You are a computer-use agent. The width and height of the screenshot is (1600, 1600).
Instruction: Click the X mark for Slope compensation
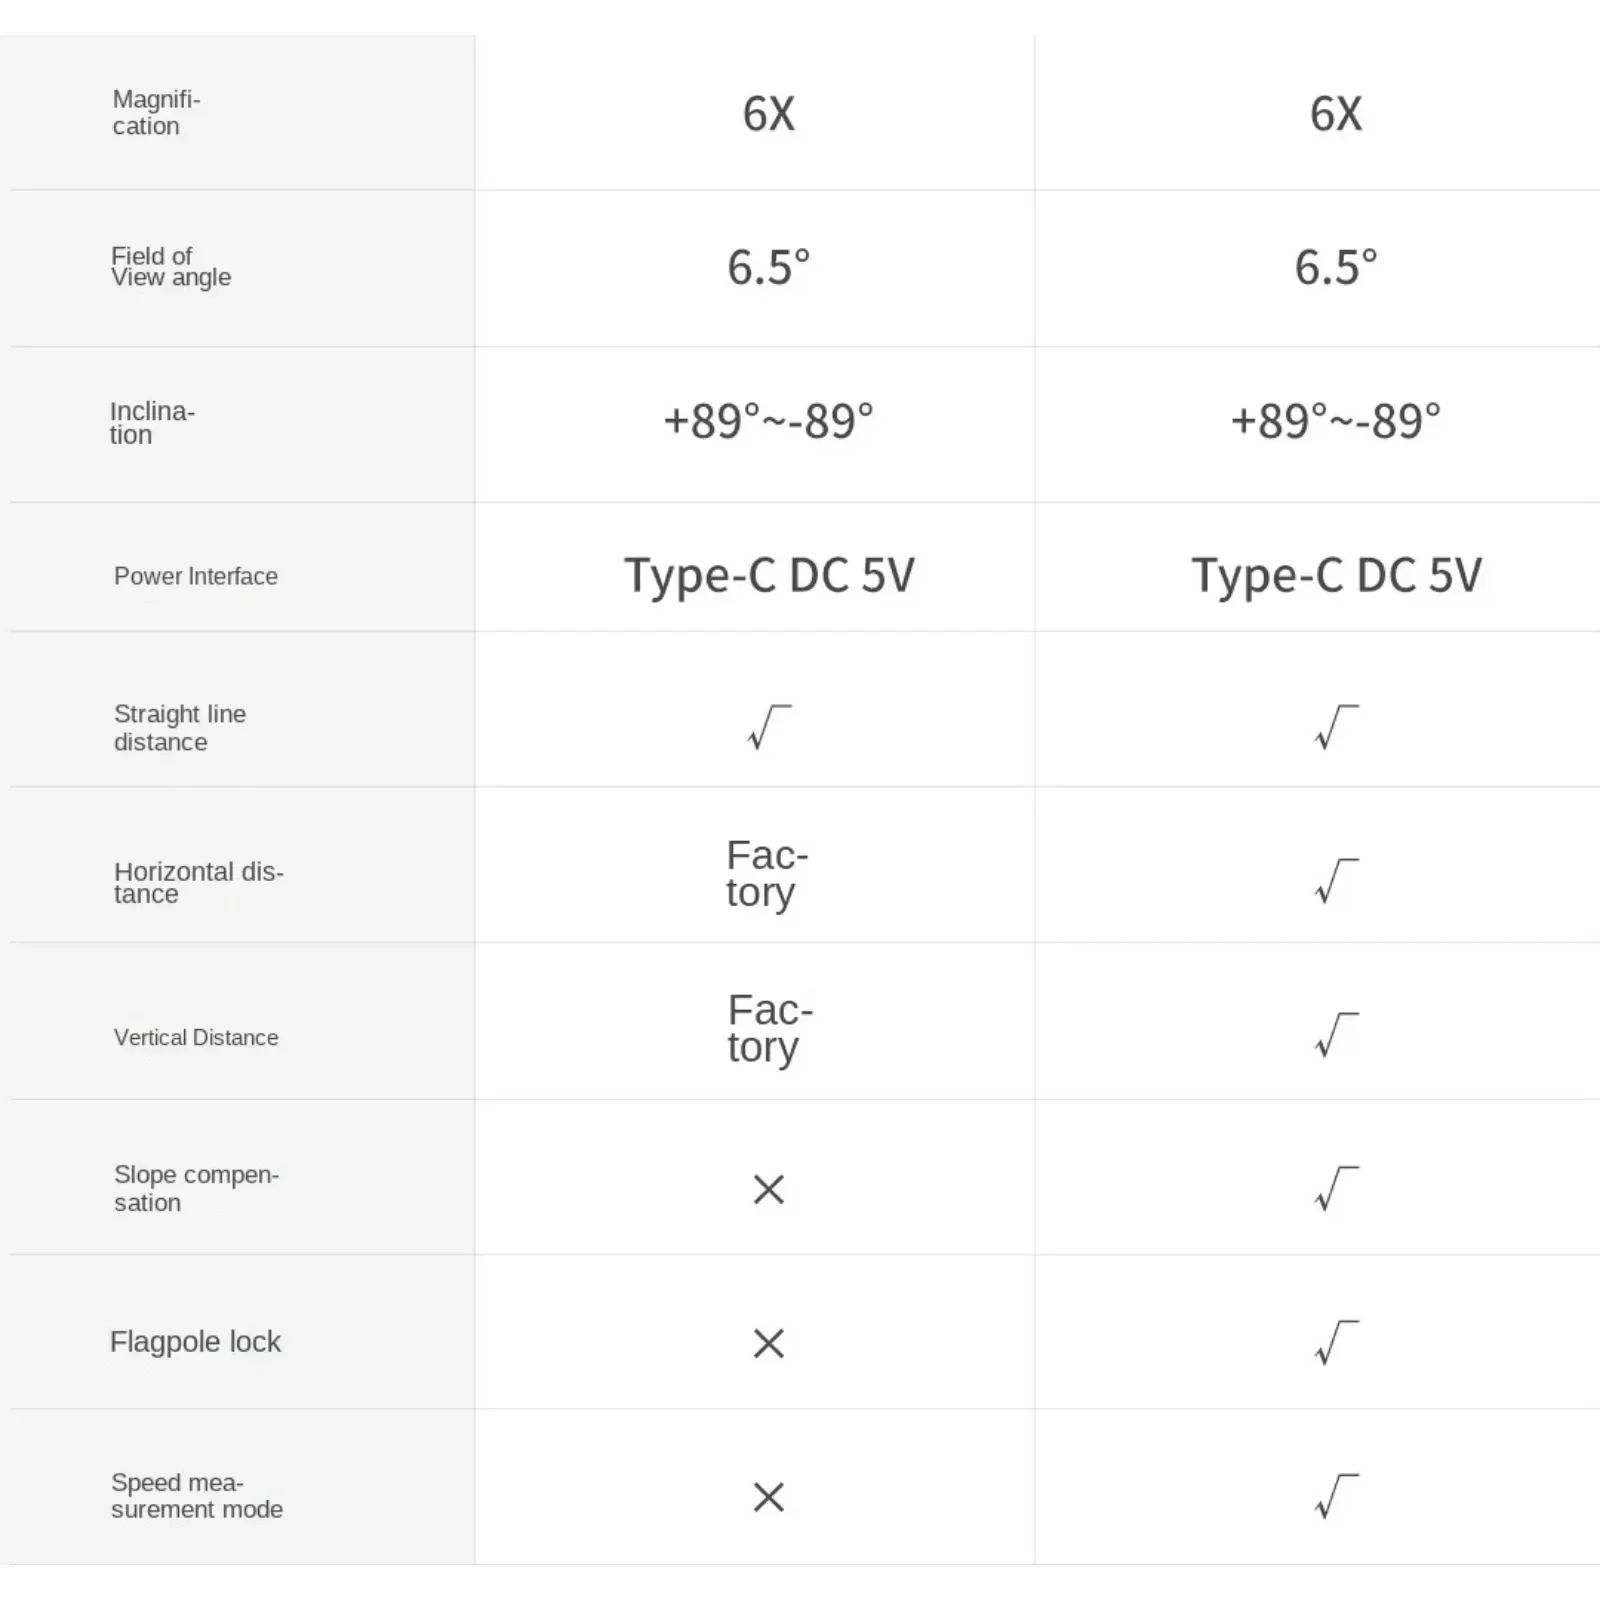click(768, 1189)
